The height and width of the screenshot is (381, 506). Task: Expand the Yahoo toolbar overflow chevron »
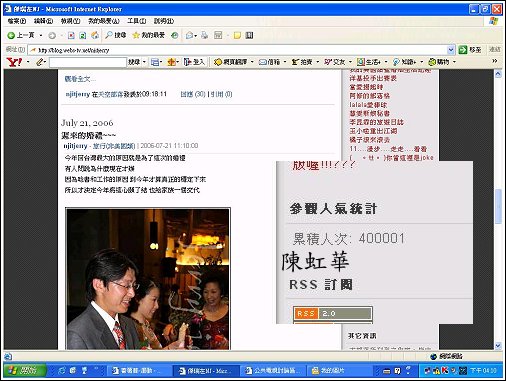(495, 61)
